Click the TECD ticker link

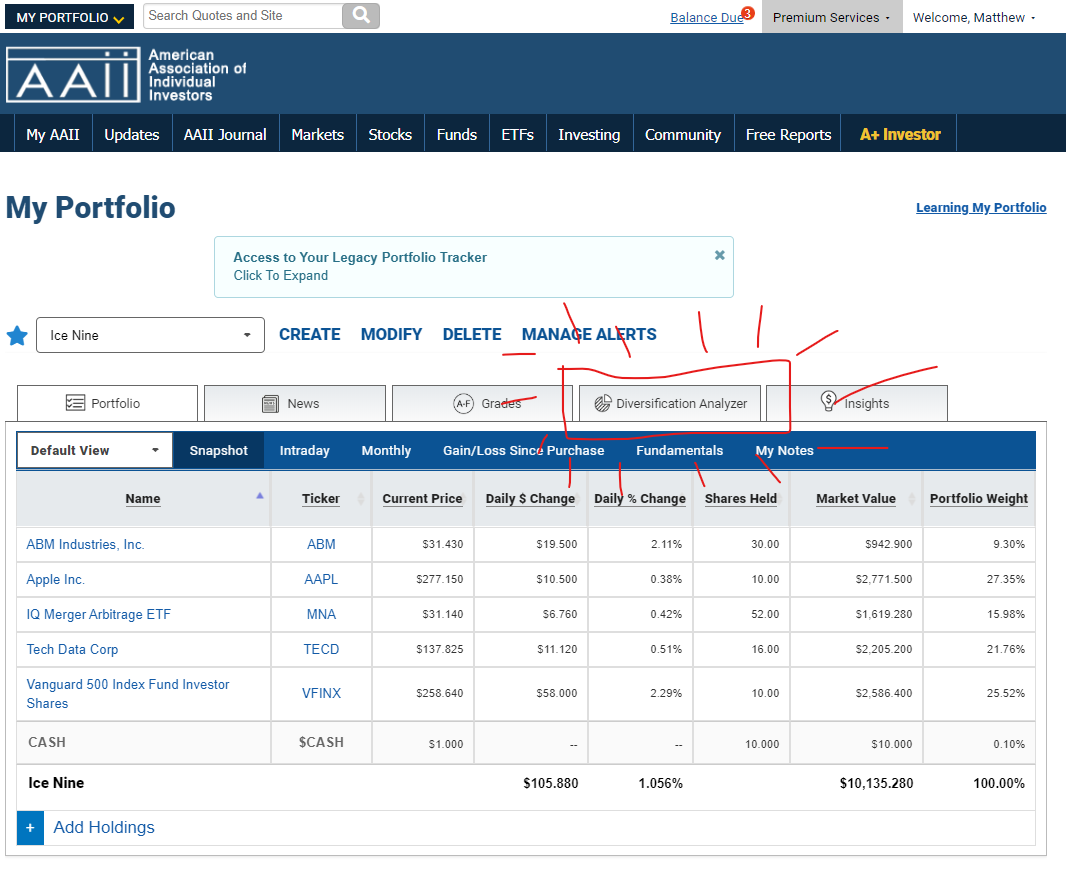[321, 649]
